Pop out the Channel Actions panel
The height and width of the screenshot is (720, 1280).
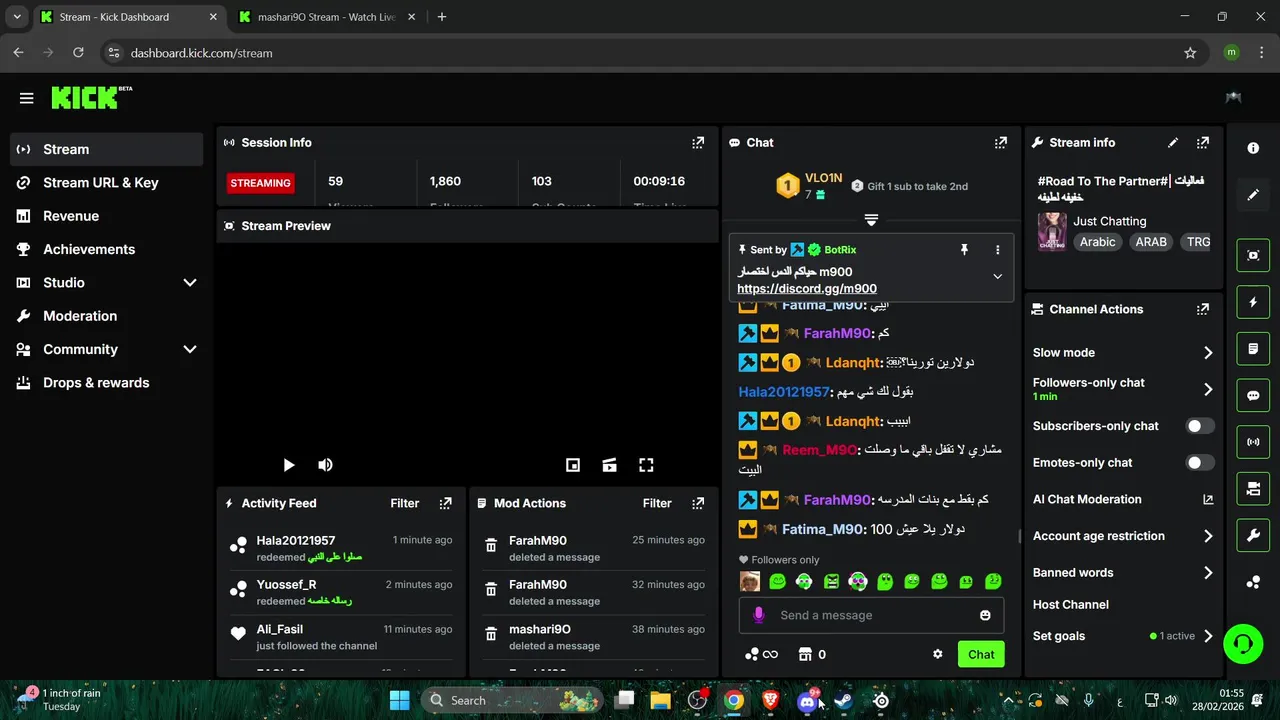pos(1203,310)
